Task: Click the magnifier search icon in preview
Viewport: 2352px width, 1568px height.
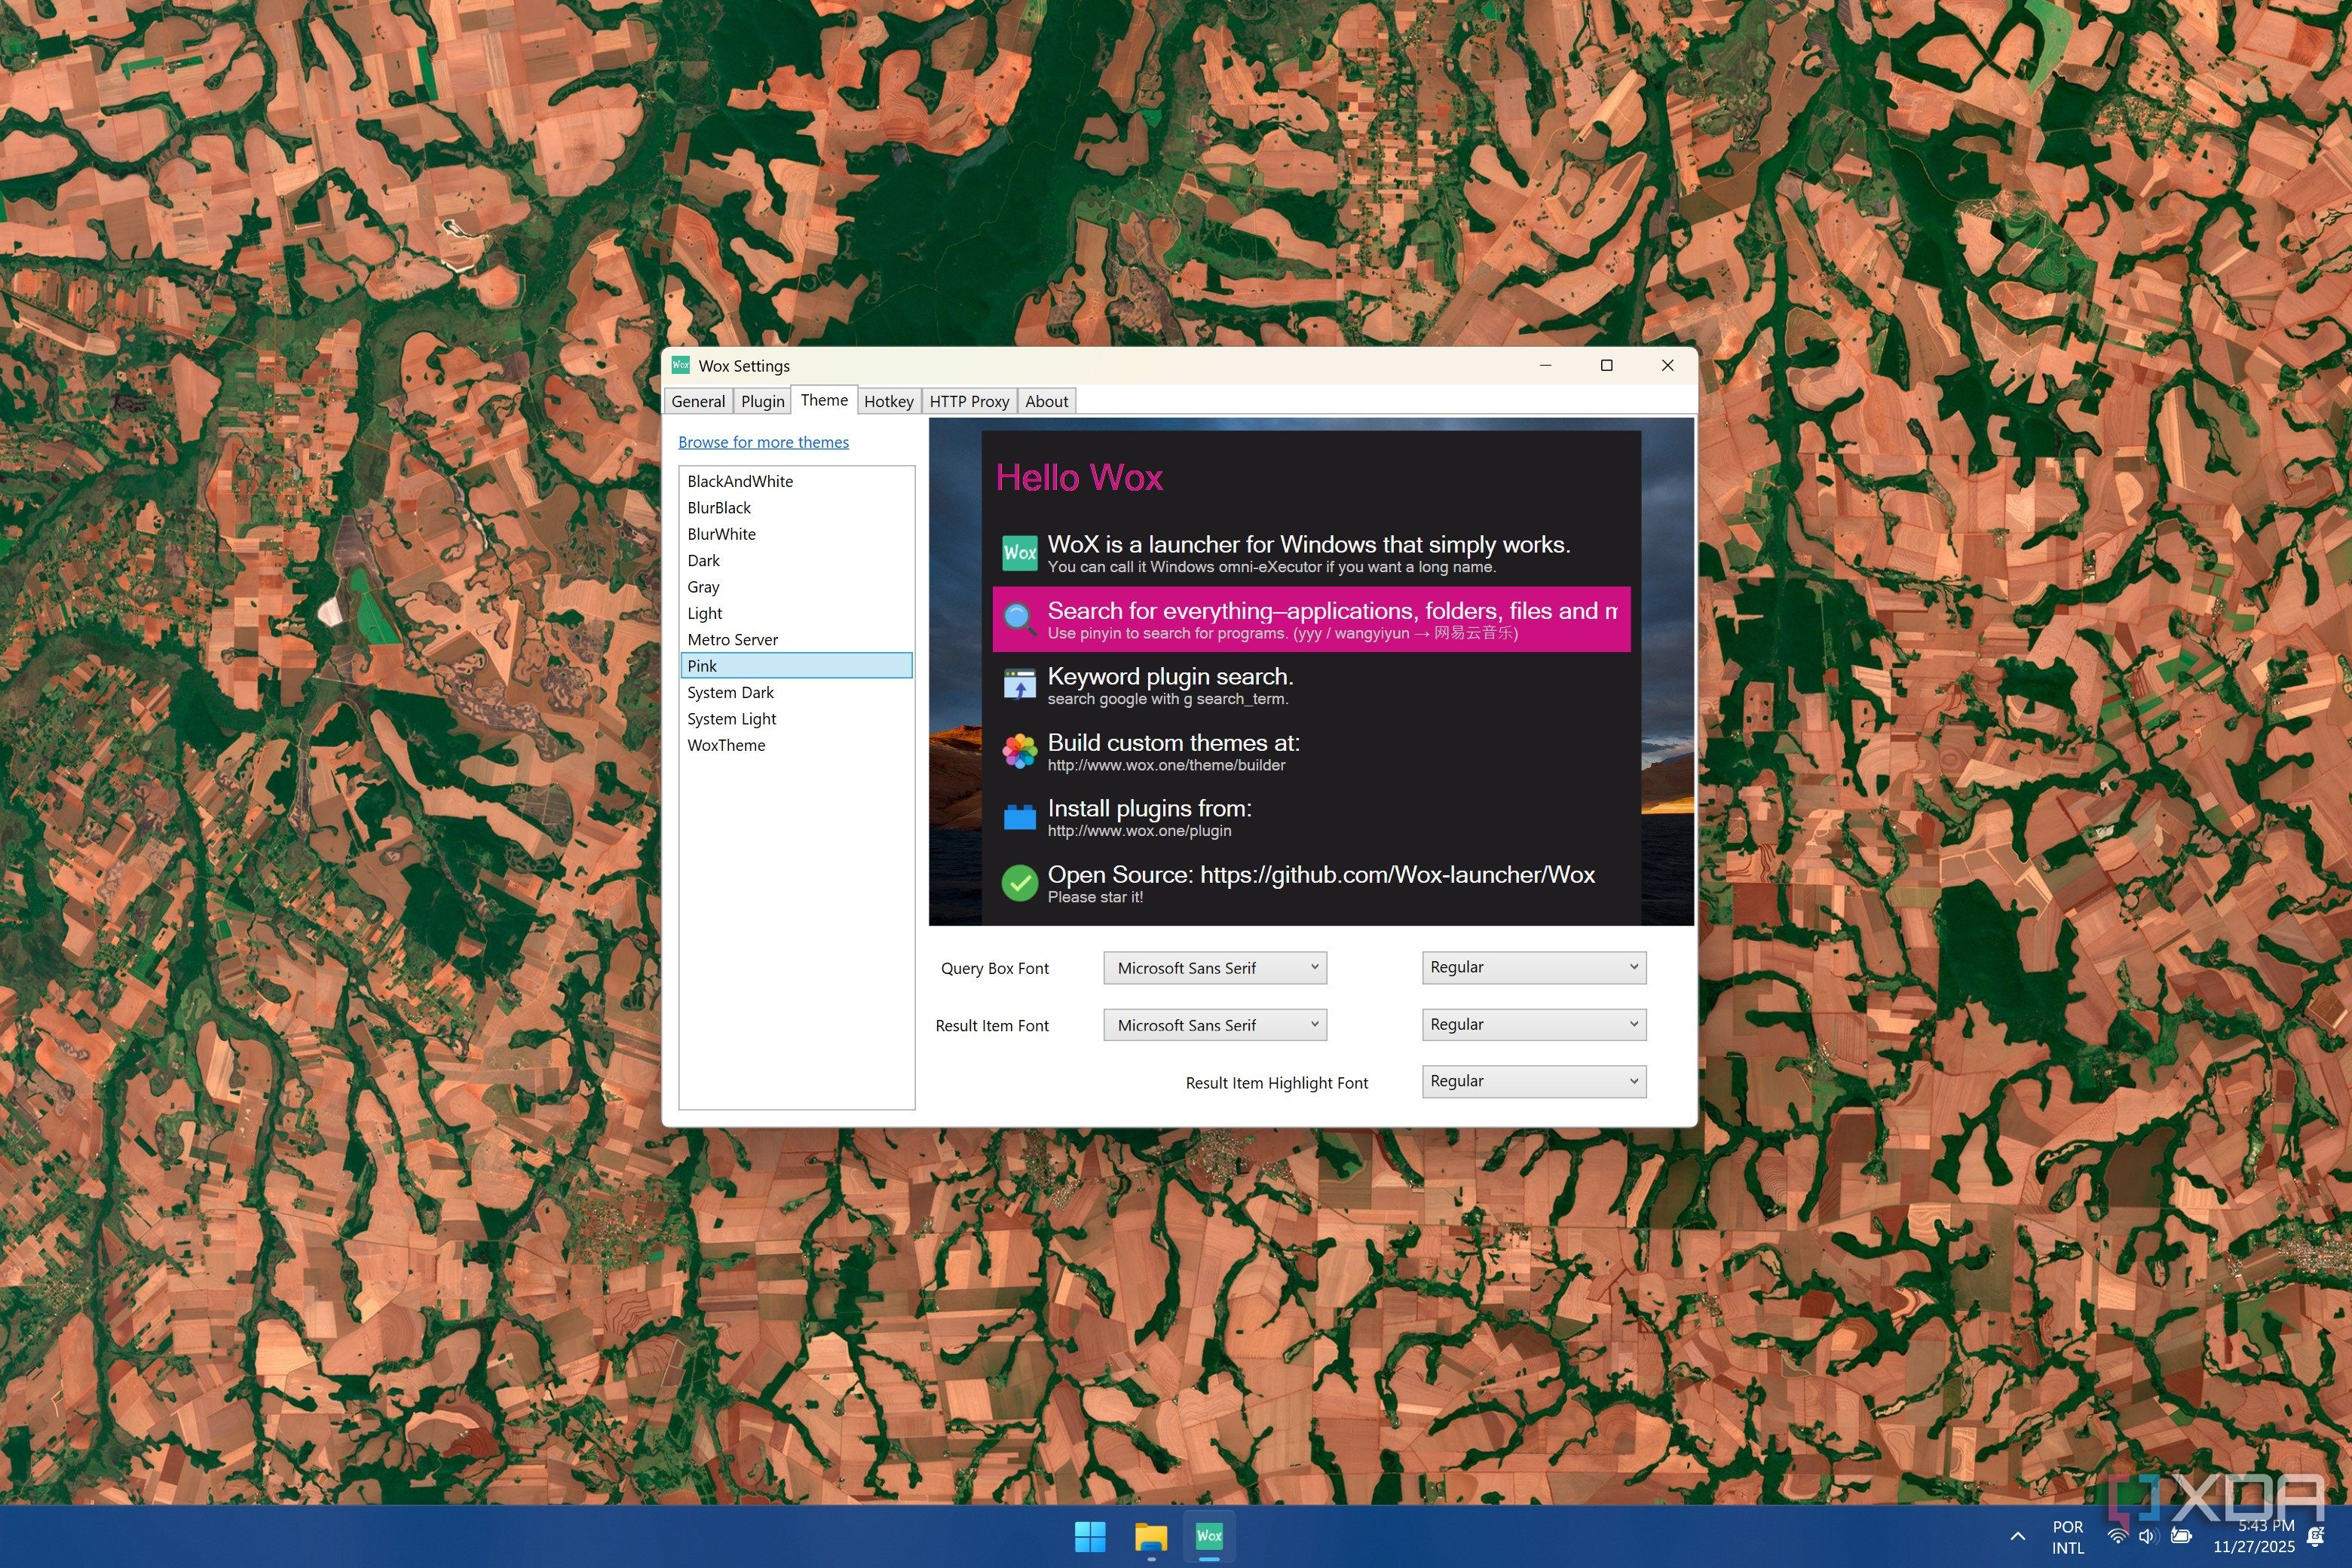Action: pos(1019,619)
